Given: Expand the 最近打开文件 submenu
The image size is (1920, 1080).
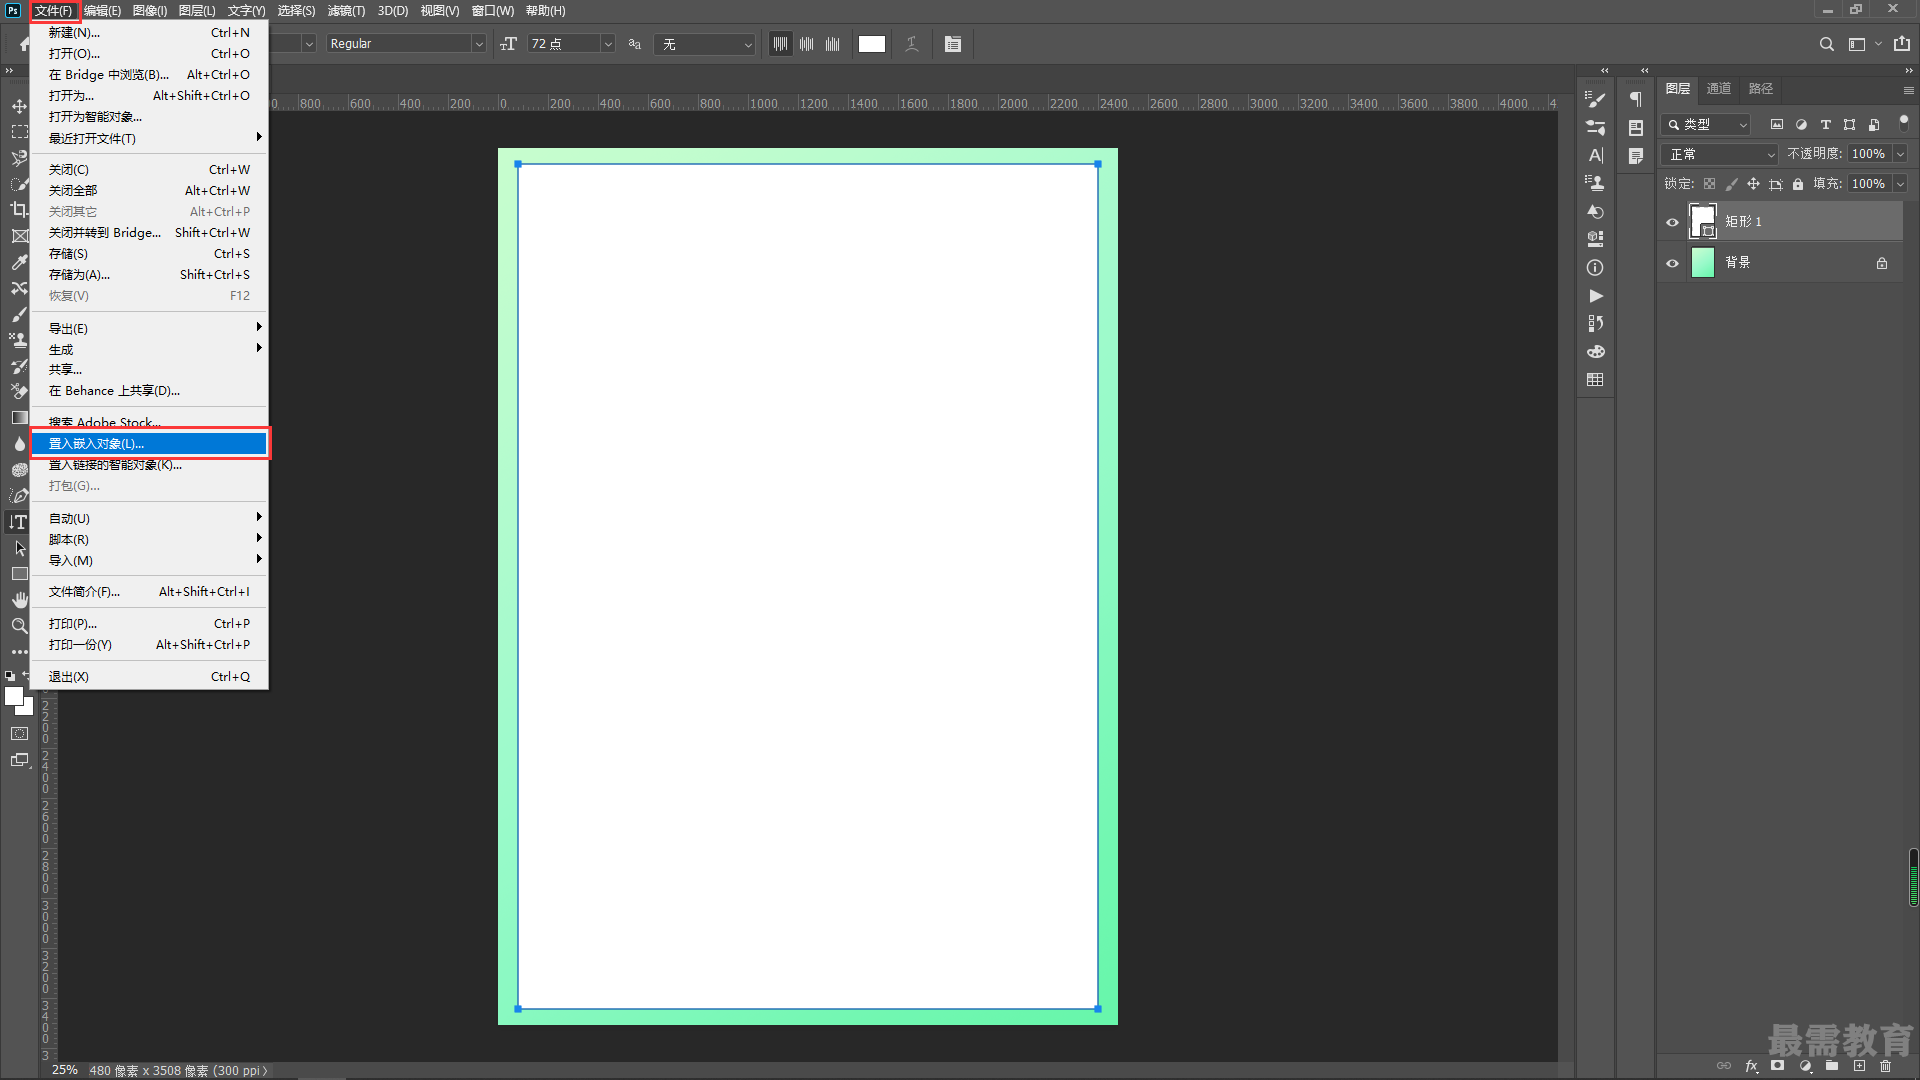Looking at the screenshot, I should [150, 138].
